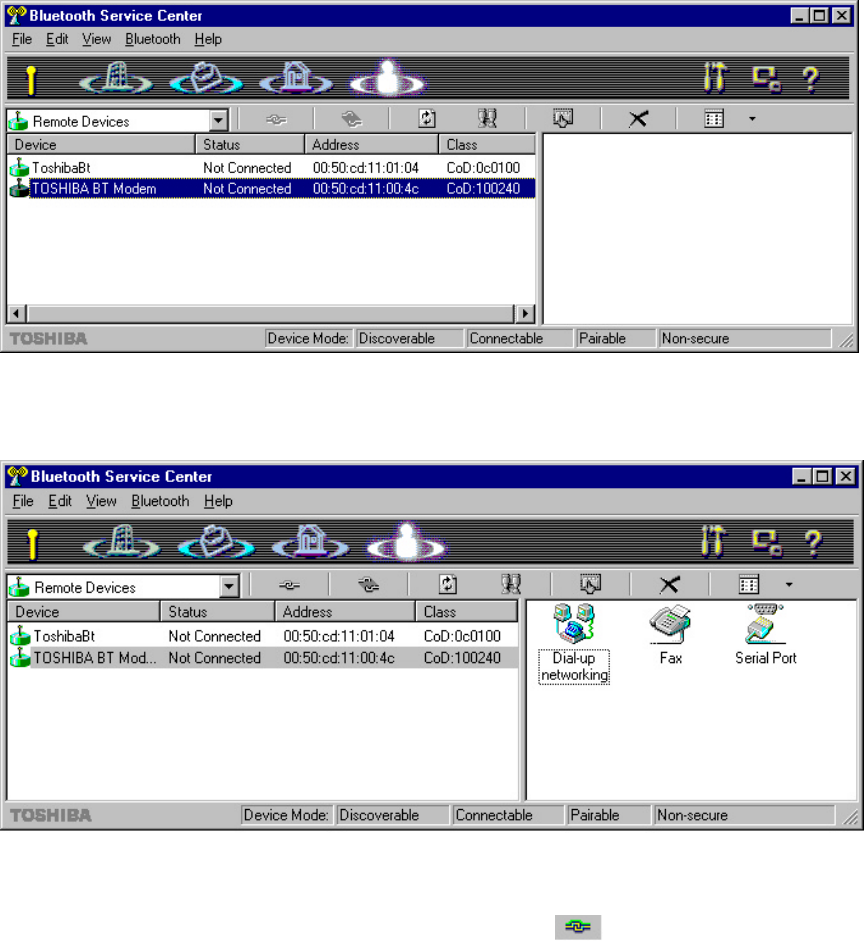Click scrollbar left arrow in upper device list
The width and height of the screenshot is (864, 941).
pos(17,313)
